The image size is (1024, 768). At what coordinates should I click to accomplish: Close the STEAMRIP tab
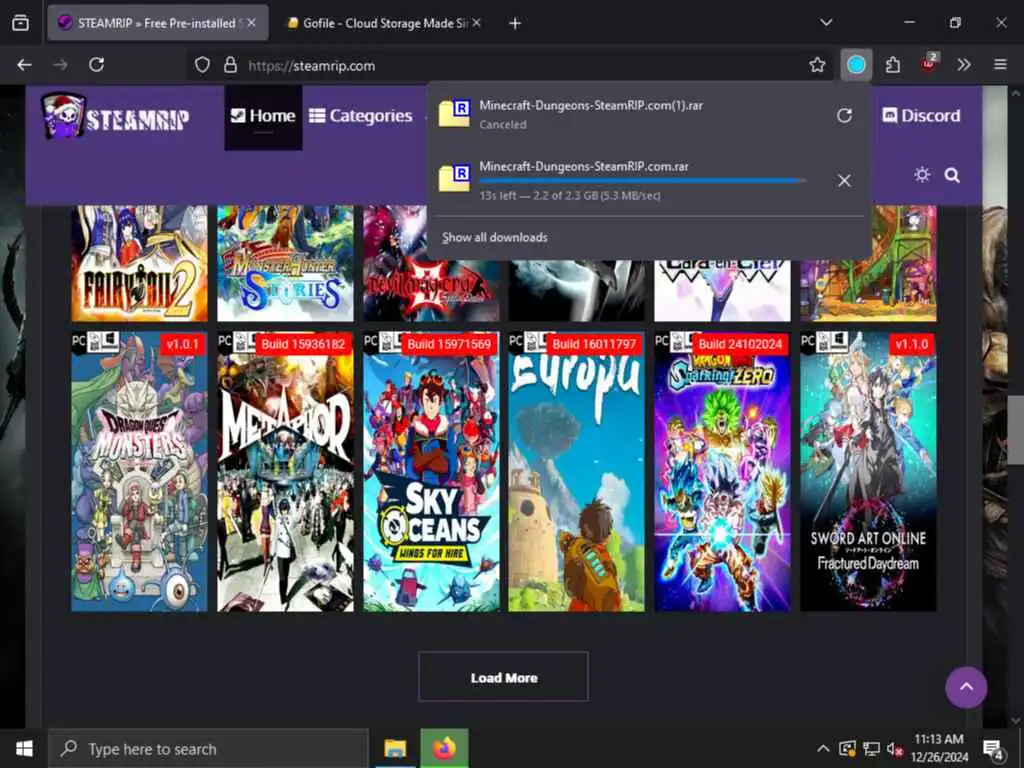click(251, 23)
